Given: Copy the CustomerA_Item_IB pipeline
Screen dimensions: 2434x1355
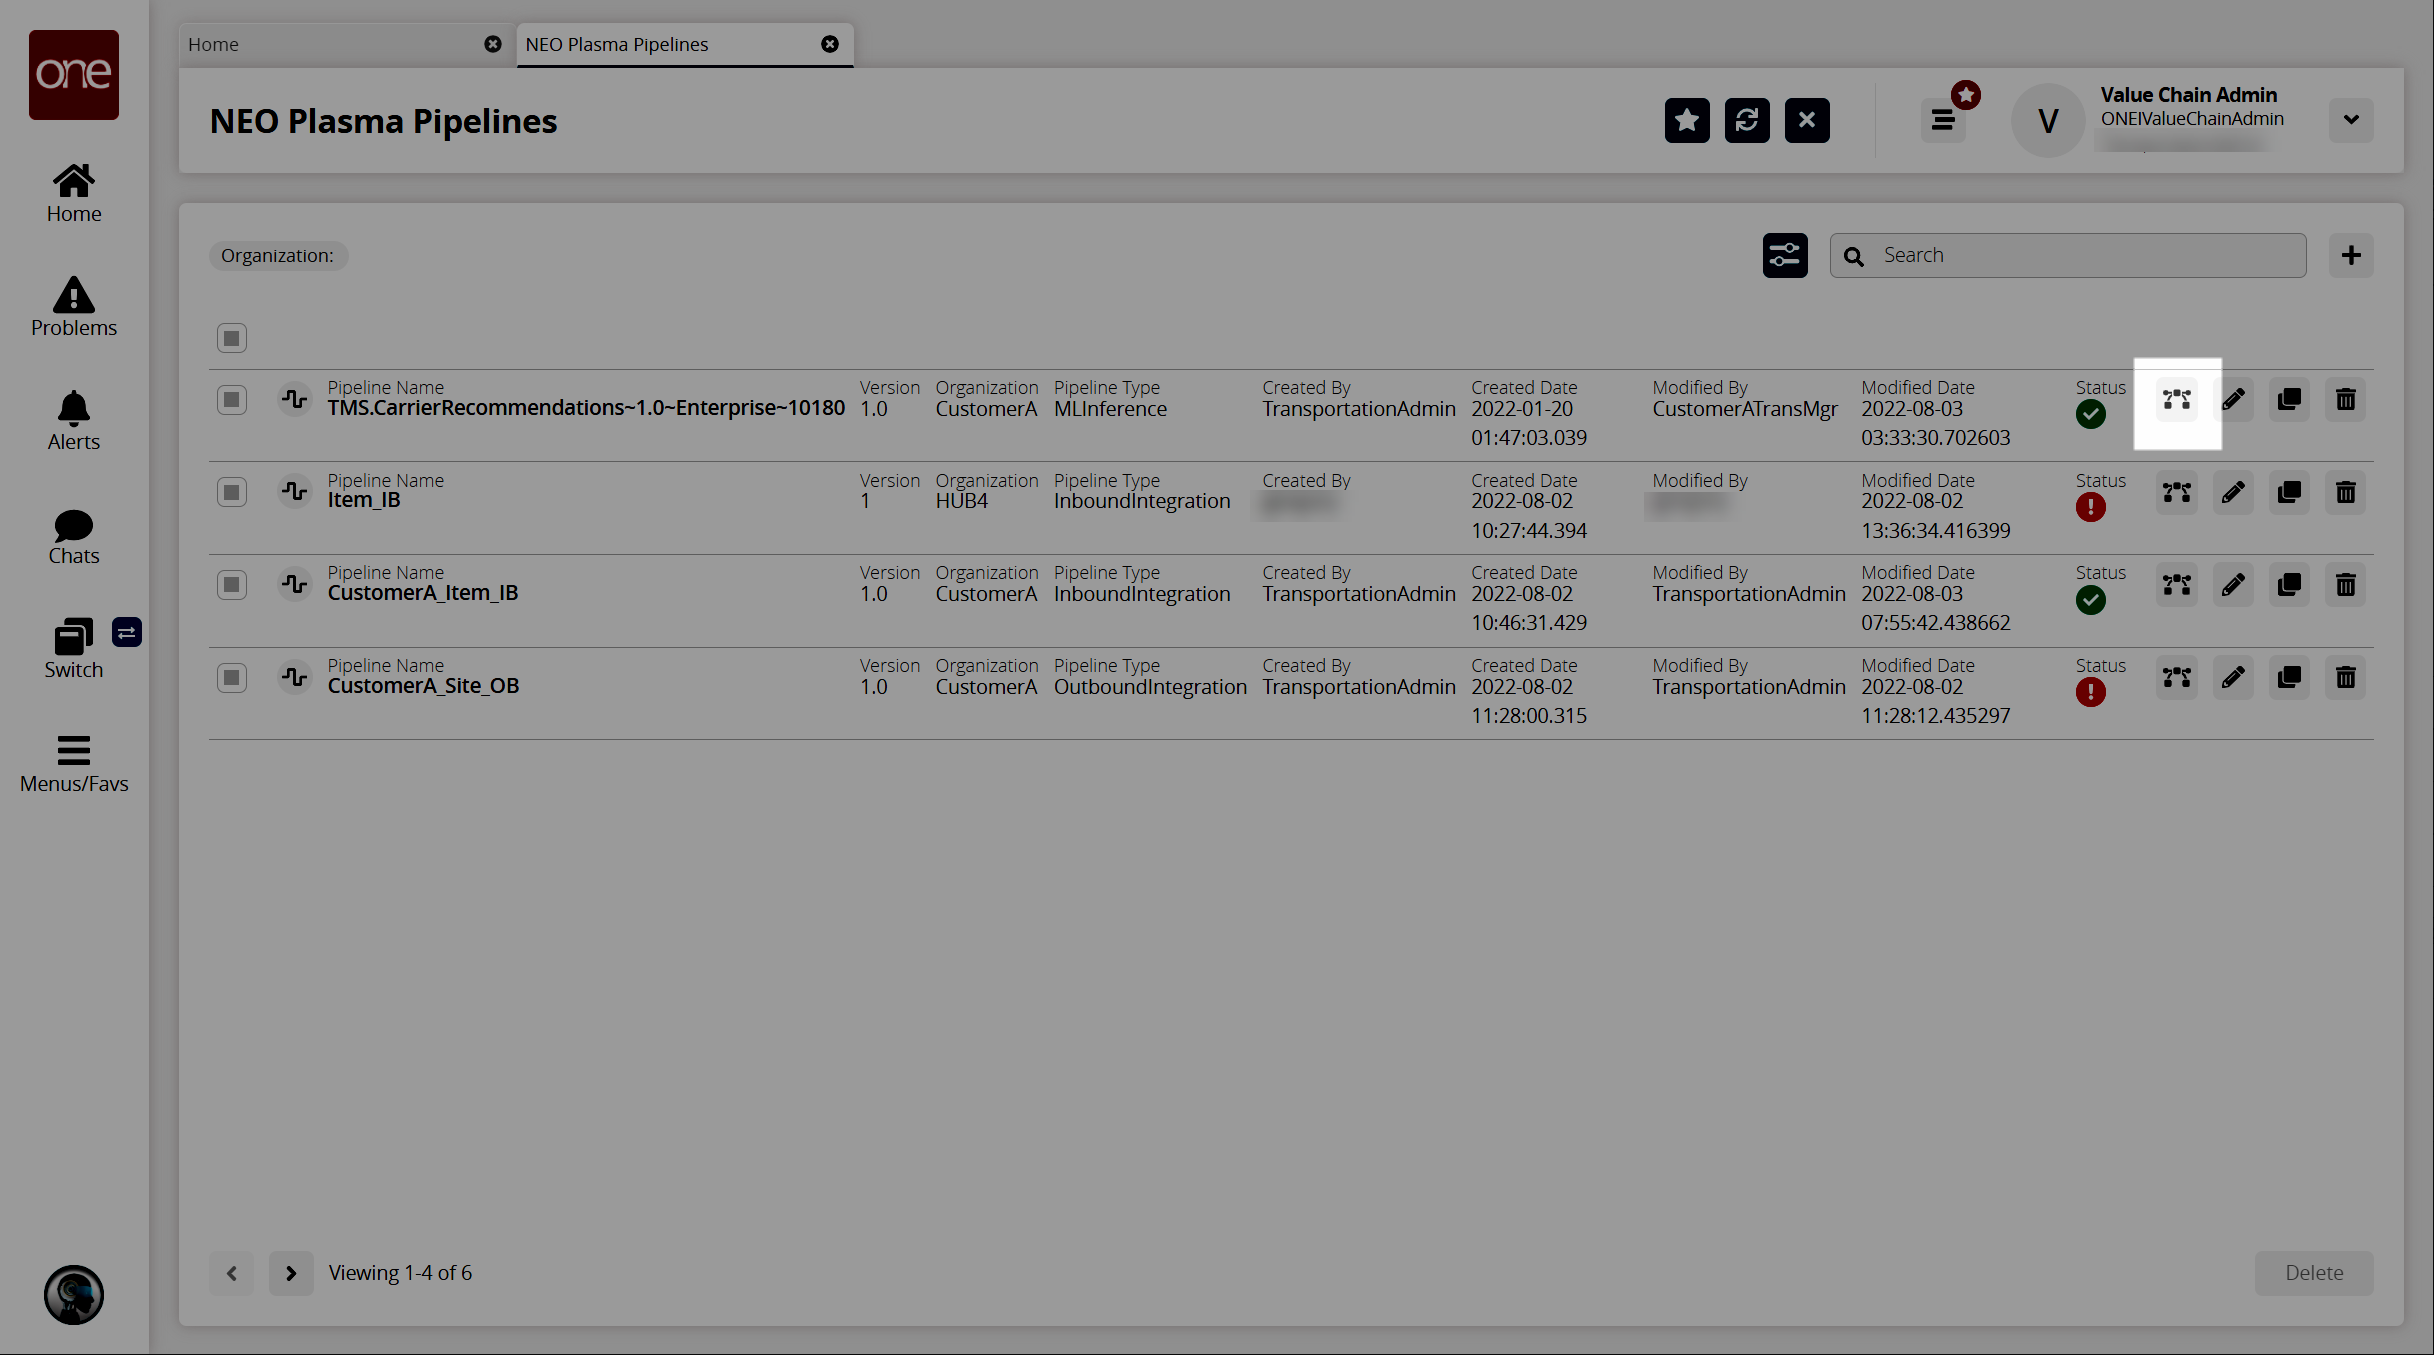Looking at the screenshot, I should click(x=2289, y=585).
